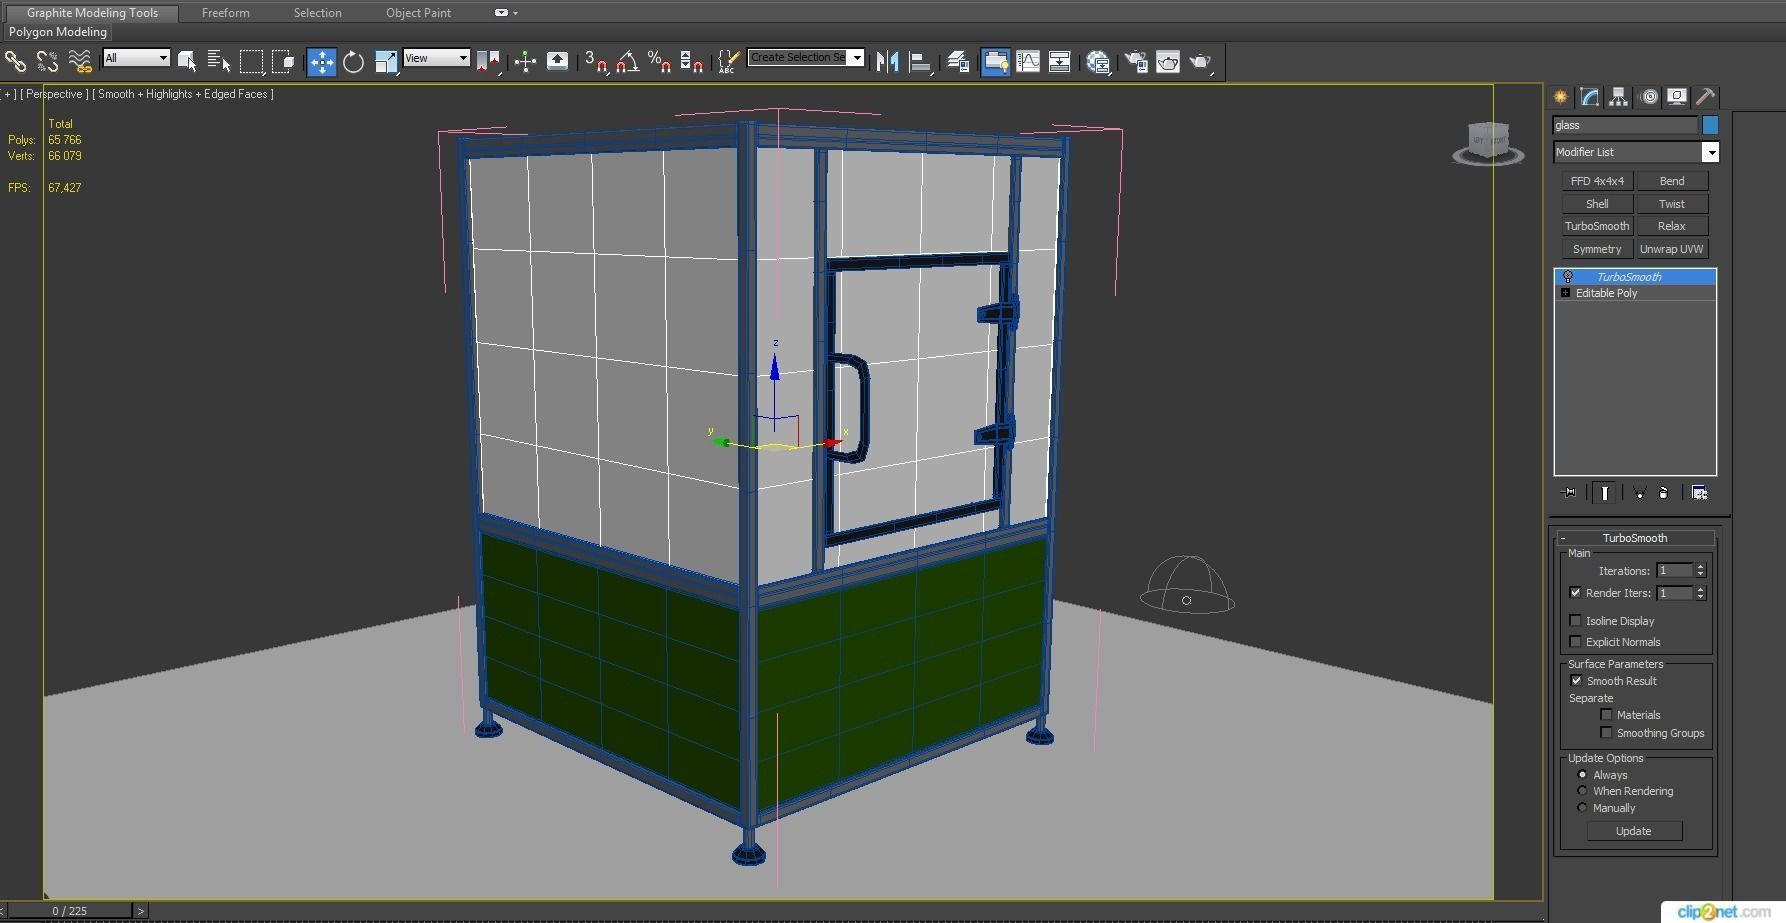This screenshot has width=1786, height=923.
Task: Open the Material Editor
Action: 1098,62
